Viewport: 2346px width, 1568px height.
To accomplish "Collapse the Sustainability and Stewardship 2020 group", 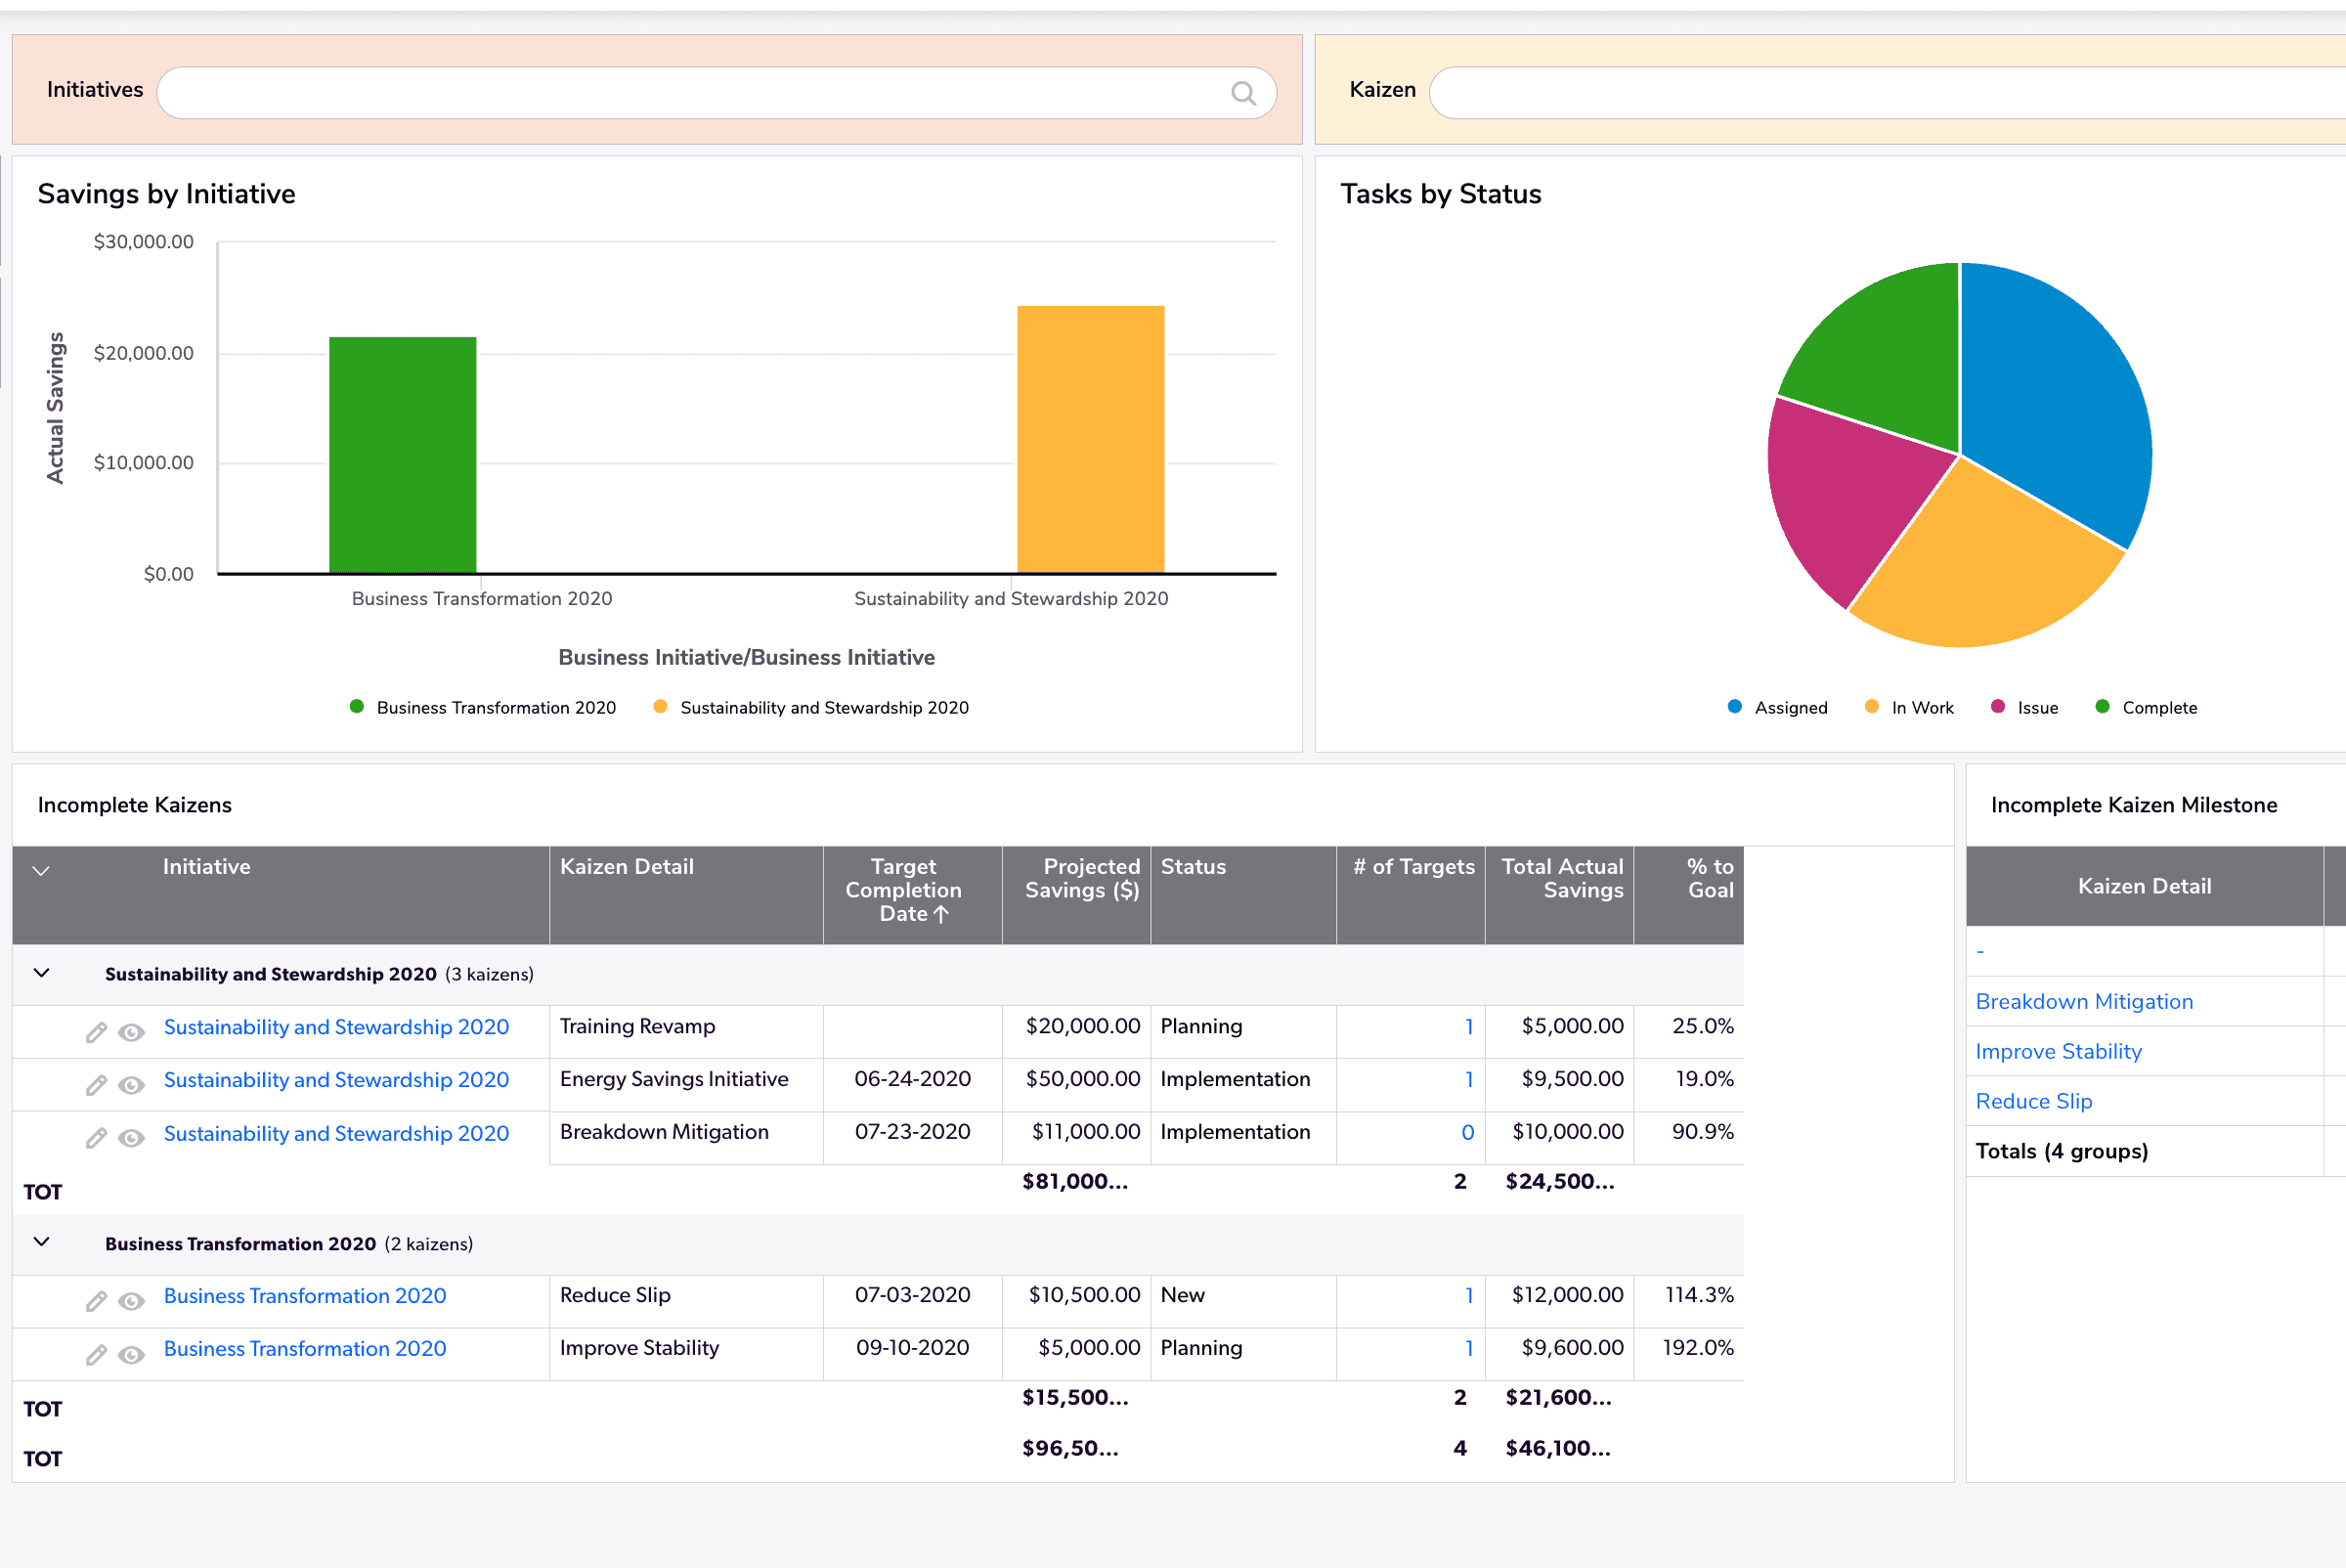I will click(x=42, y=973).
